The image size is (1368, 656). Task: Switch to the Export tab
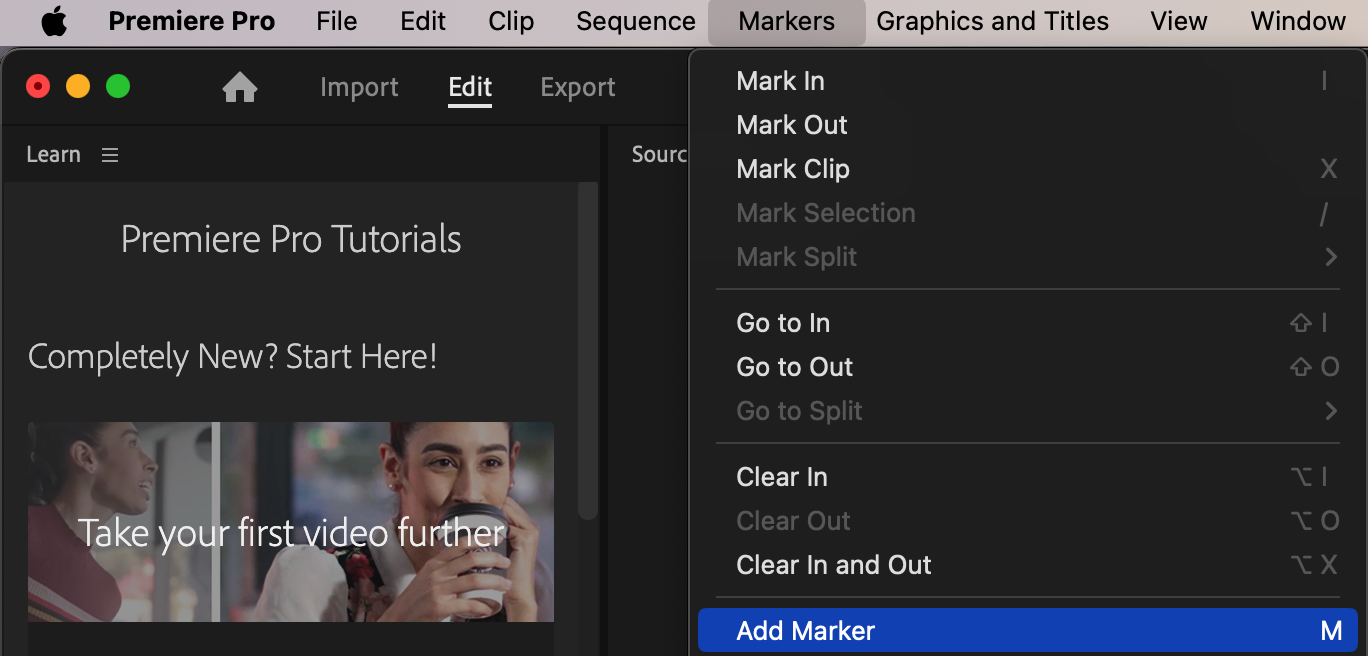[x=578, y=88]
